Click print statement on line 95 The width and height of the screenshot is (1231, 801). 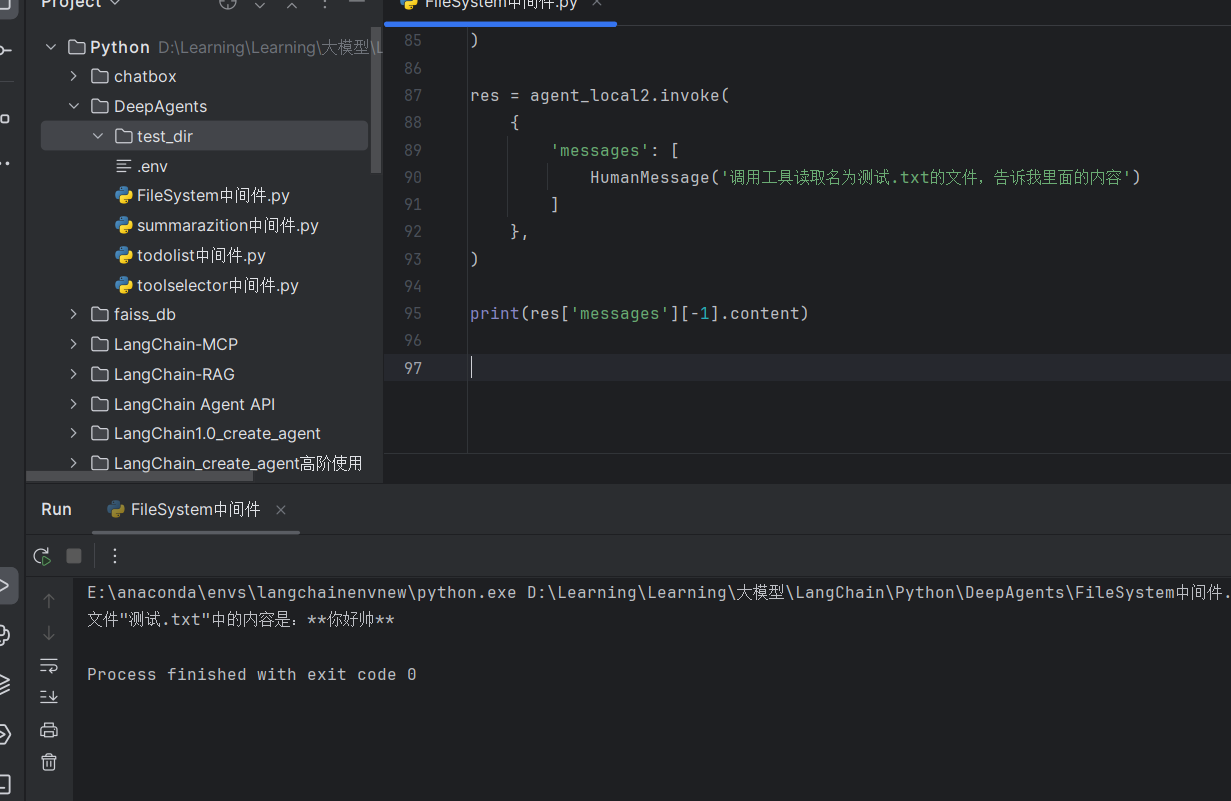(639, 314)
